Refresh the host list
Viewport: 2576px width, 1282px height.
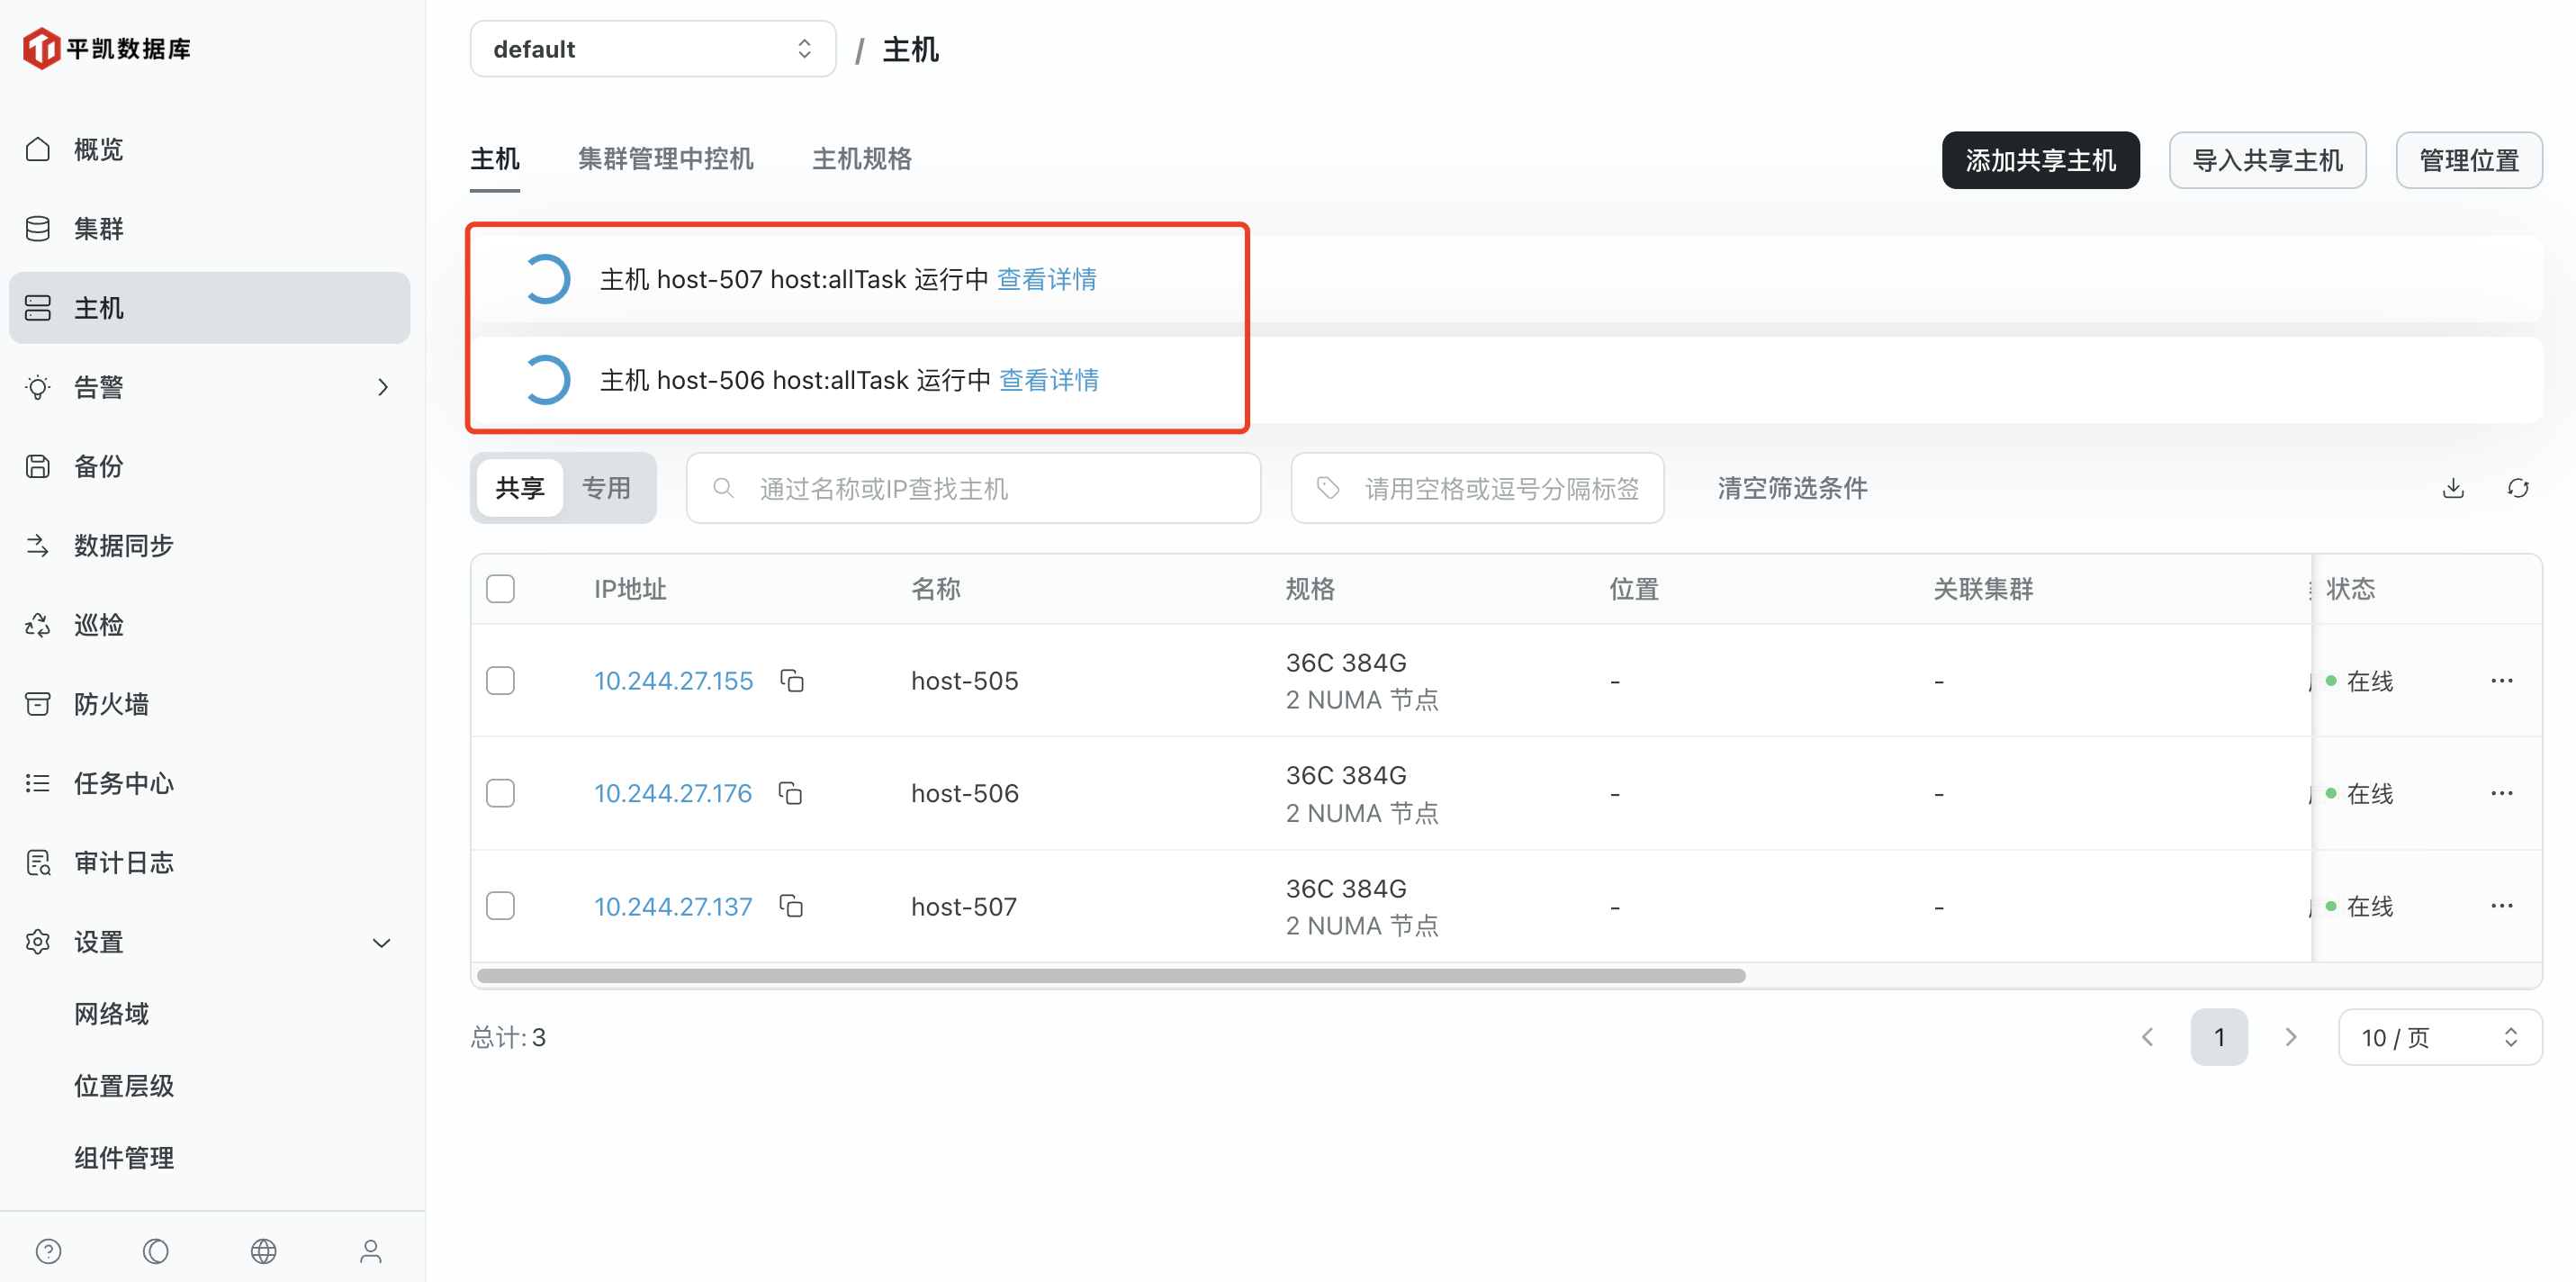pos(2519,488)
